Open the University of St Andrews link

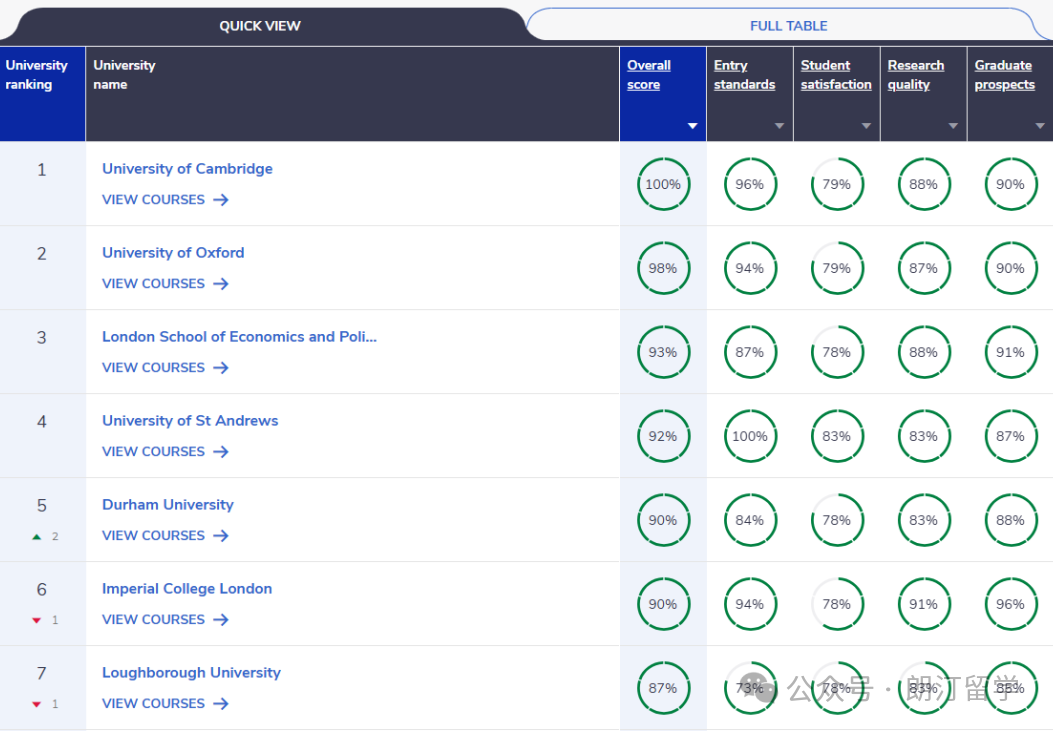tap(190, 420)
